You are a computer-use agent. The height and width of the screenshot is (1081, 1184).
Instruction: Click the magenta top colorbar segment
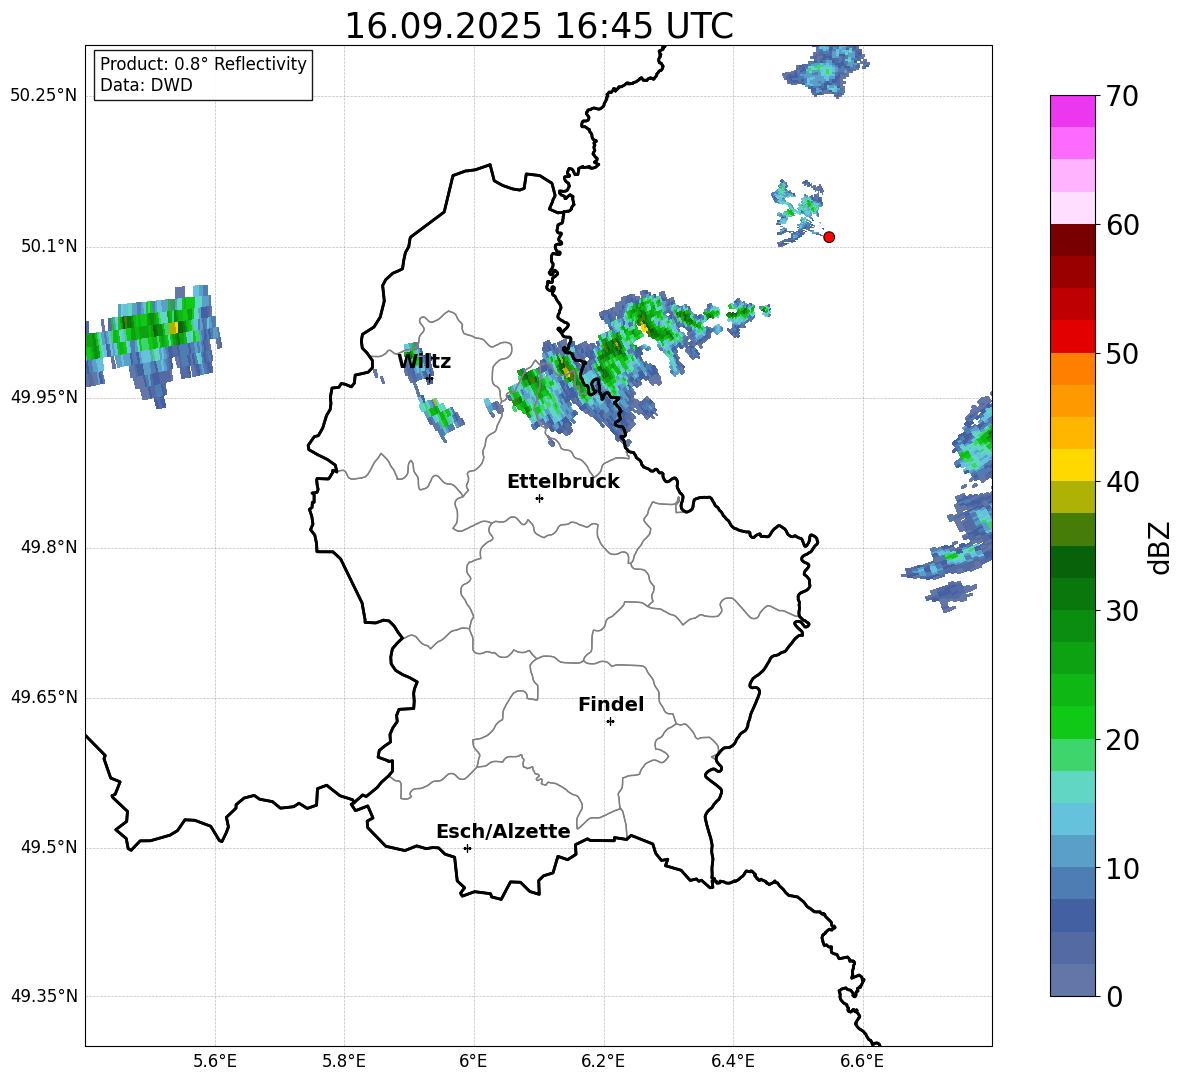pos(1073,112)
